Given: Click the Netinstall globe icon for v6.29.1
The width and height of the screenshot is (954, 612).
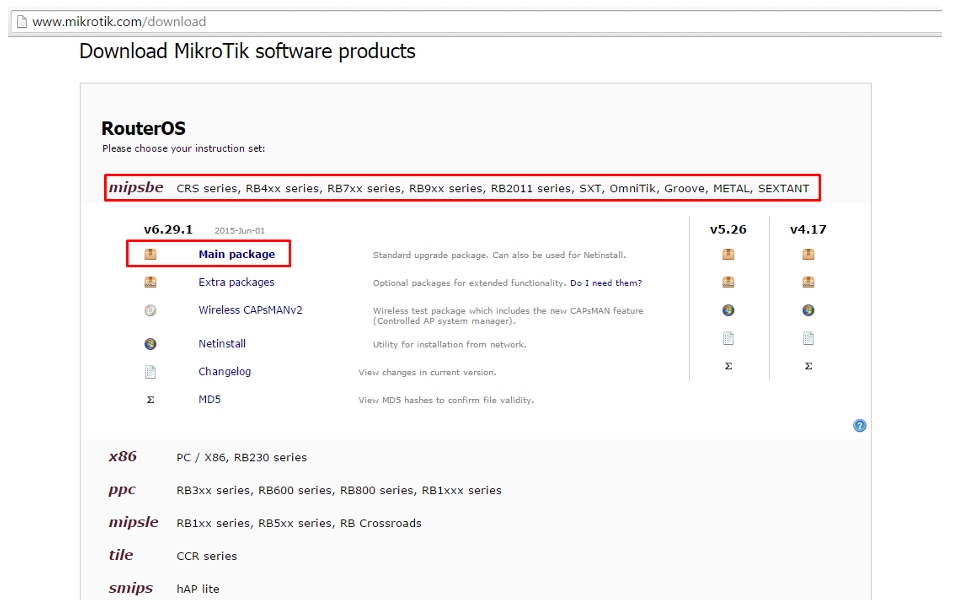Looking at the screenshot, I should point(150,344).
